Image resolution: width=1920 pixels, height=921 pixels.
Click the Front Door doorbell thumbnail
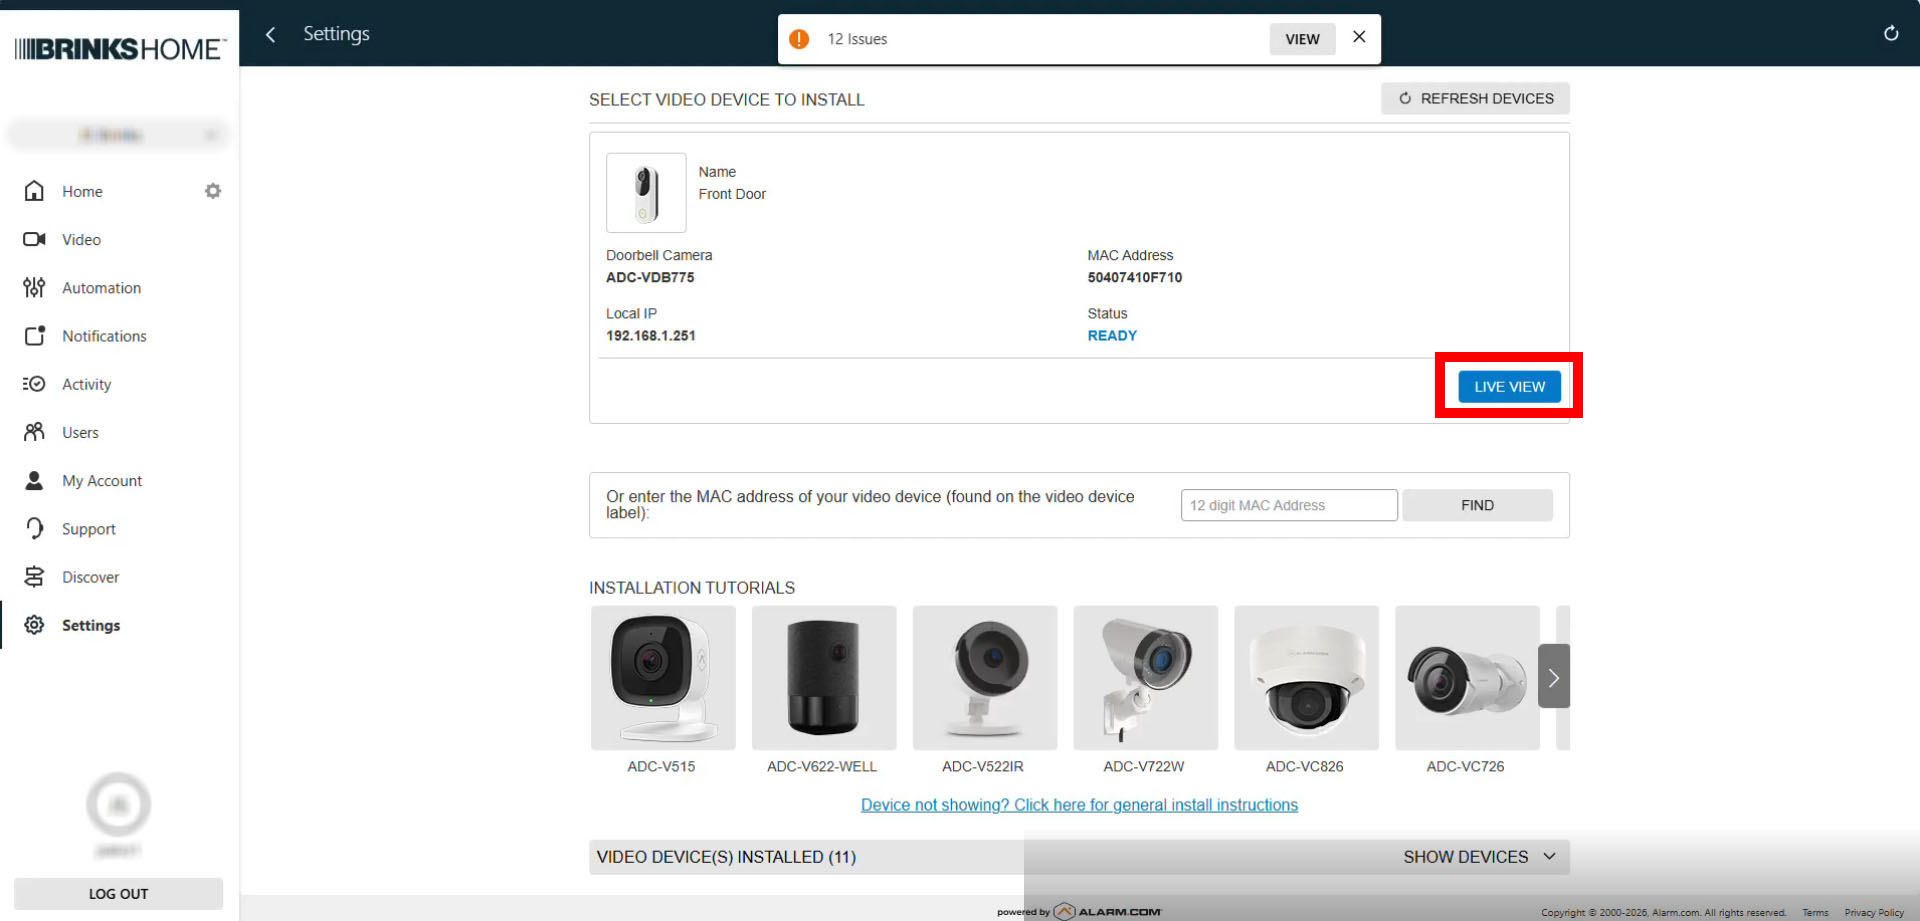click(646, 192)
